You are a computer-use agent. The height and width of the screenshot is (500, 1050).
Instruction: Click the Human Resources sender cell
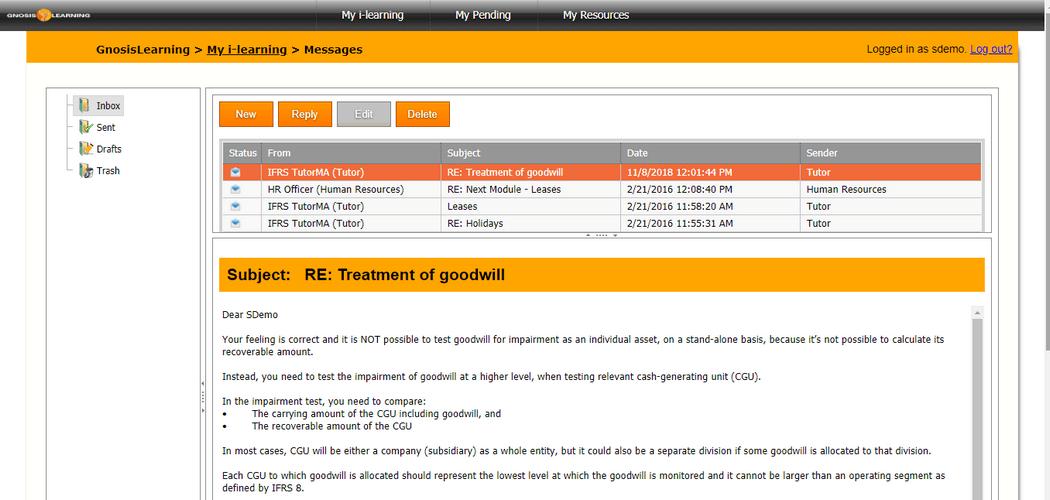(891, 189)
